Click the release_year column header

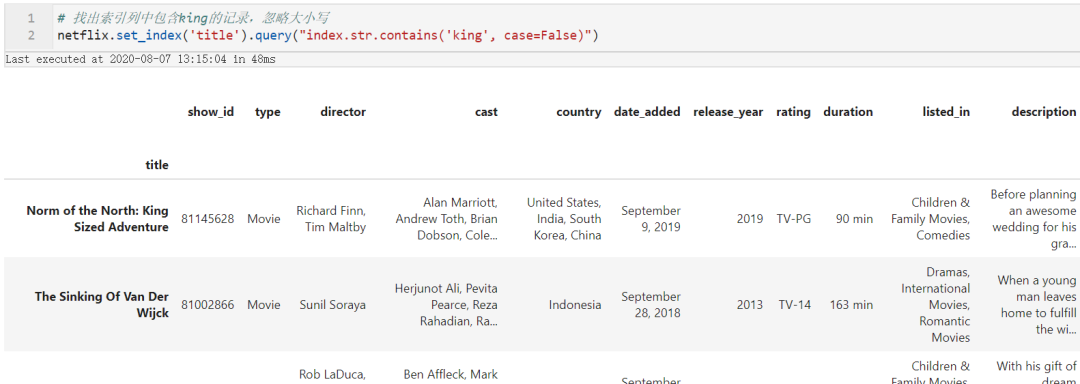pyautogui.click(x=728, y=111)
